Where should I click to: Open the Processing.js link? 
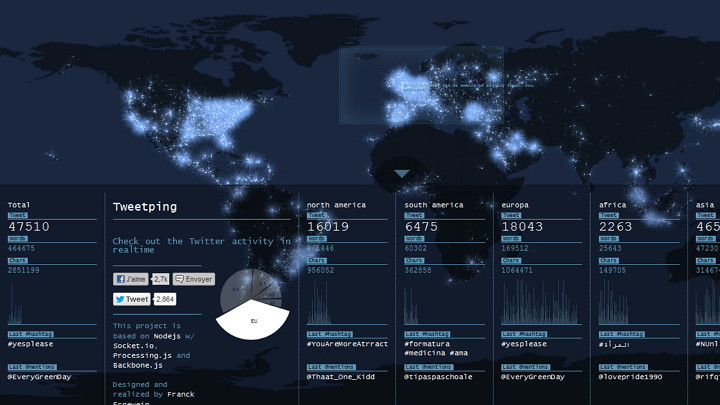click(x=142, y=355)
